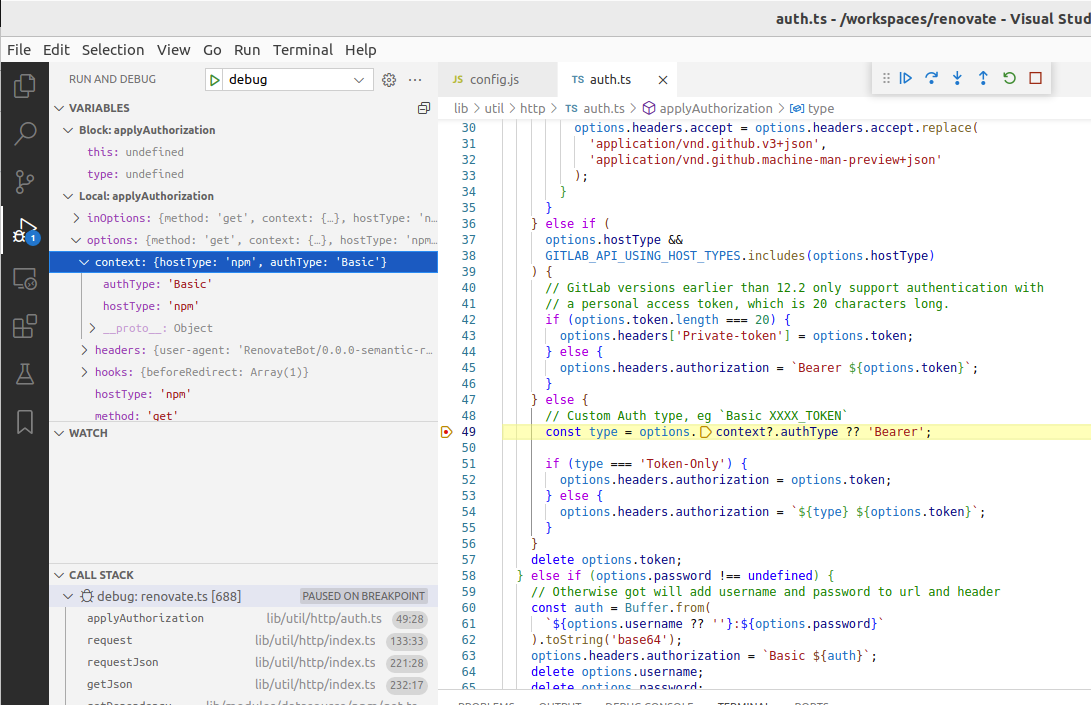Restart the debug session
This screenshot has width=1091, height=705.
(x=1010, y=78)
